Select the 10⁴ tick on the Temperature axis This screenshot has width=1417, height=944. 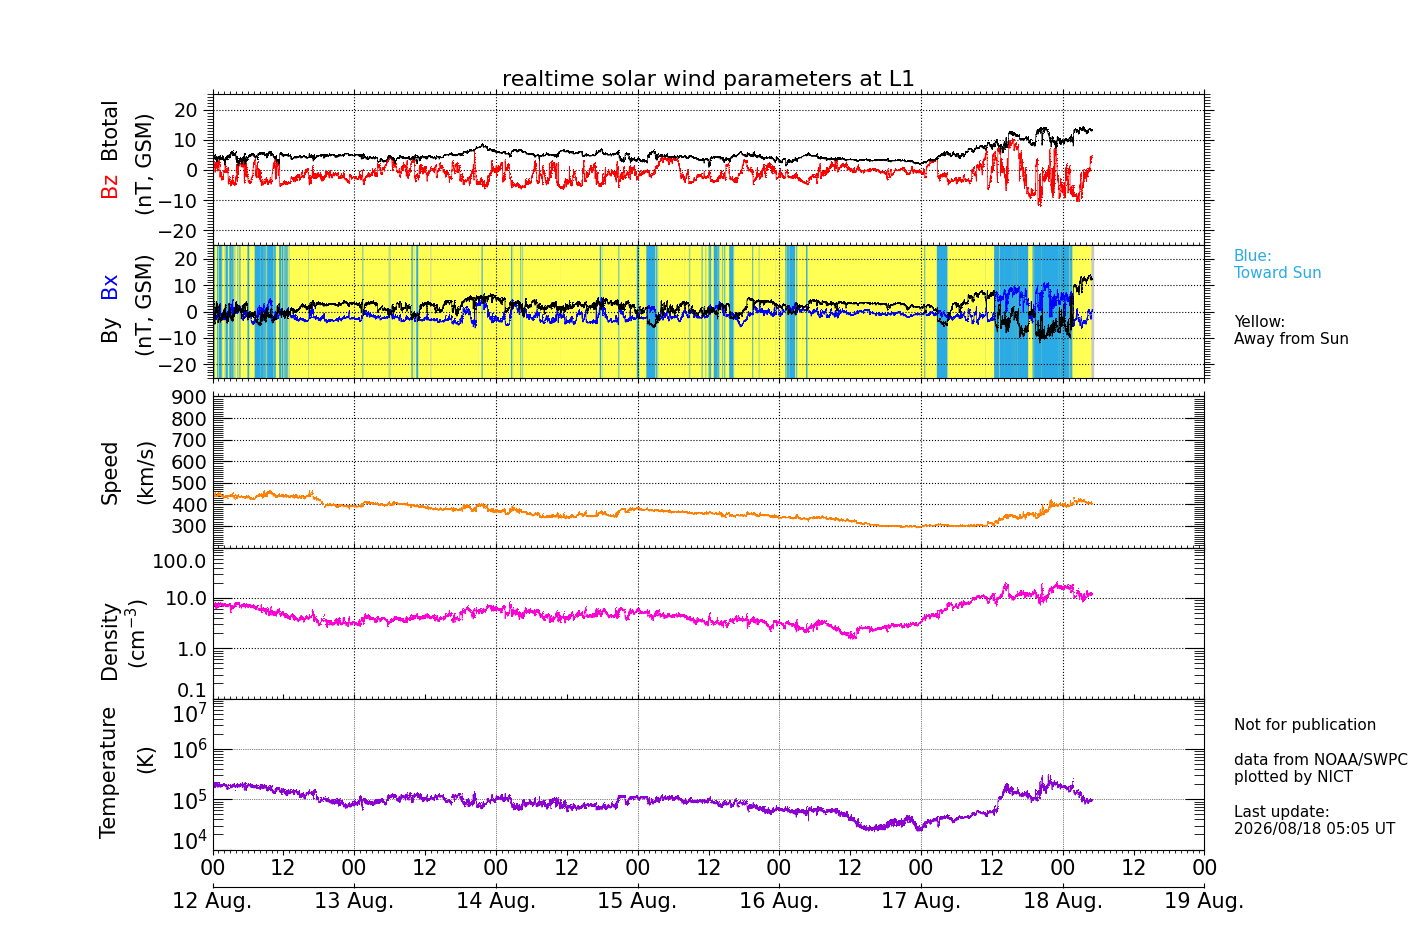tap(189, 840)
